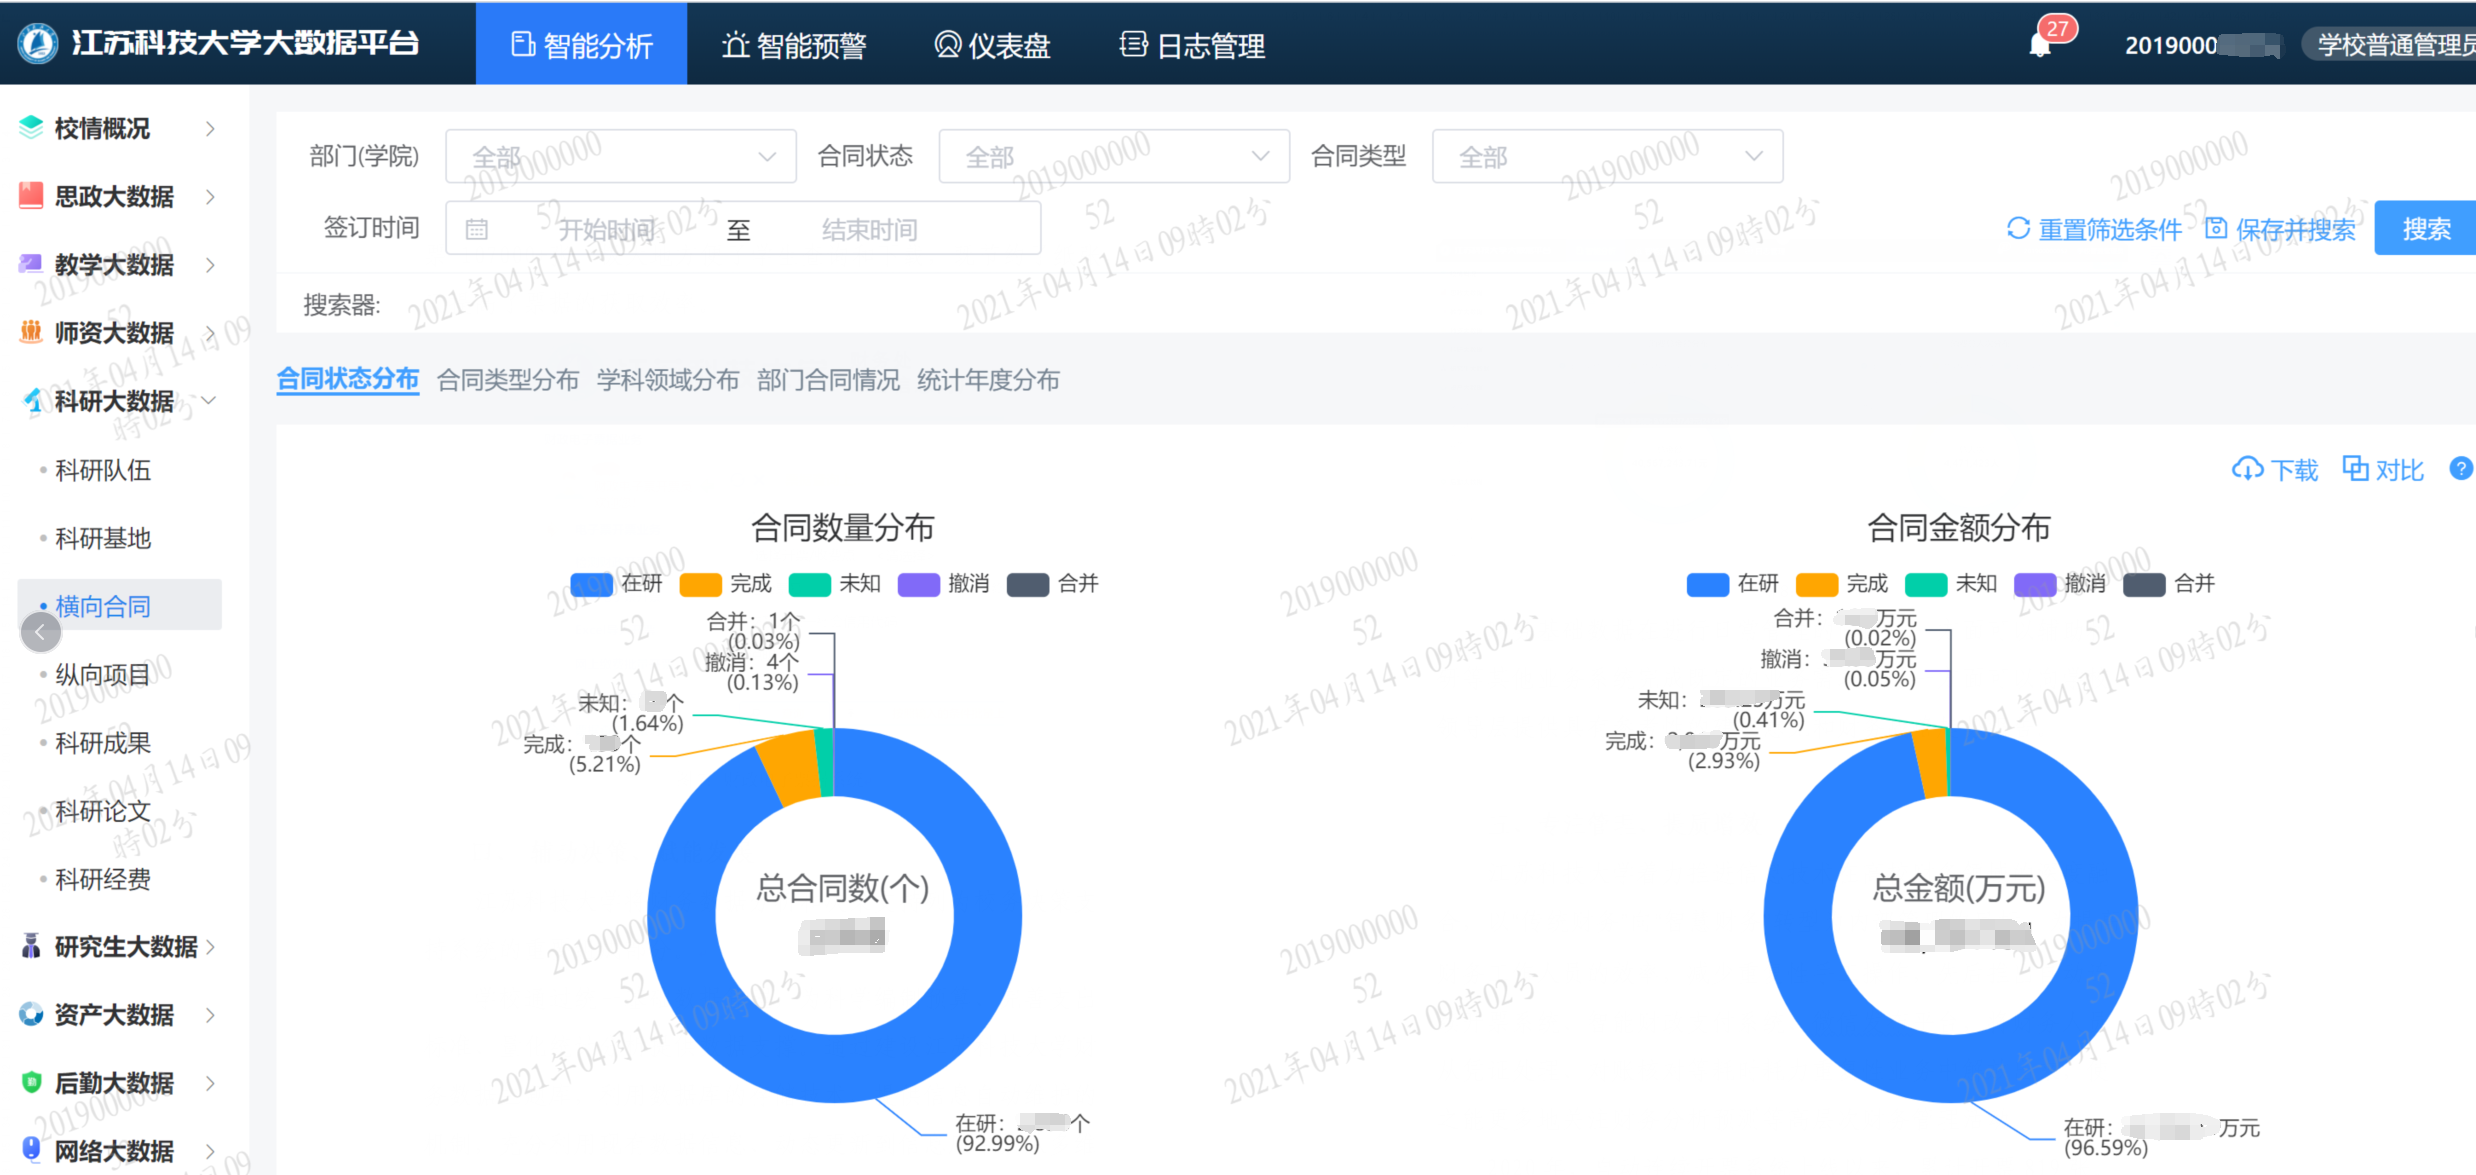Click the 未知 green swatch in amount legend
Image resolution: width=2476 pixels, height=1175 pixels.
[1925, 584]
